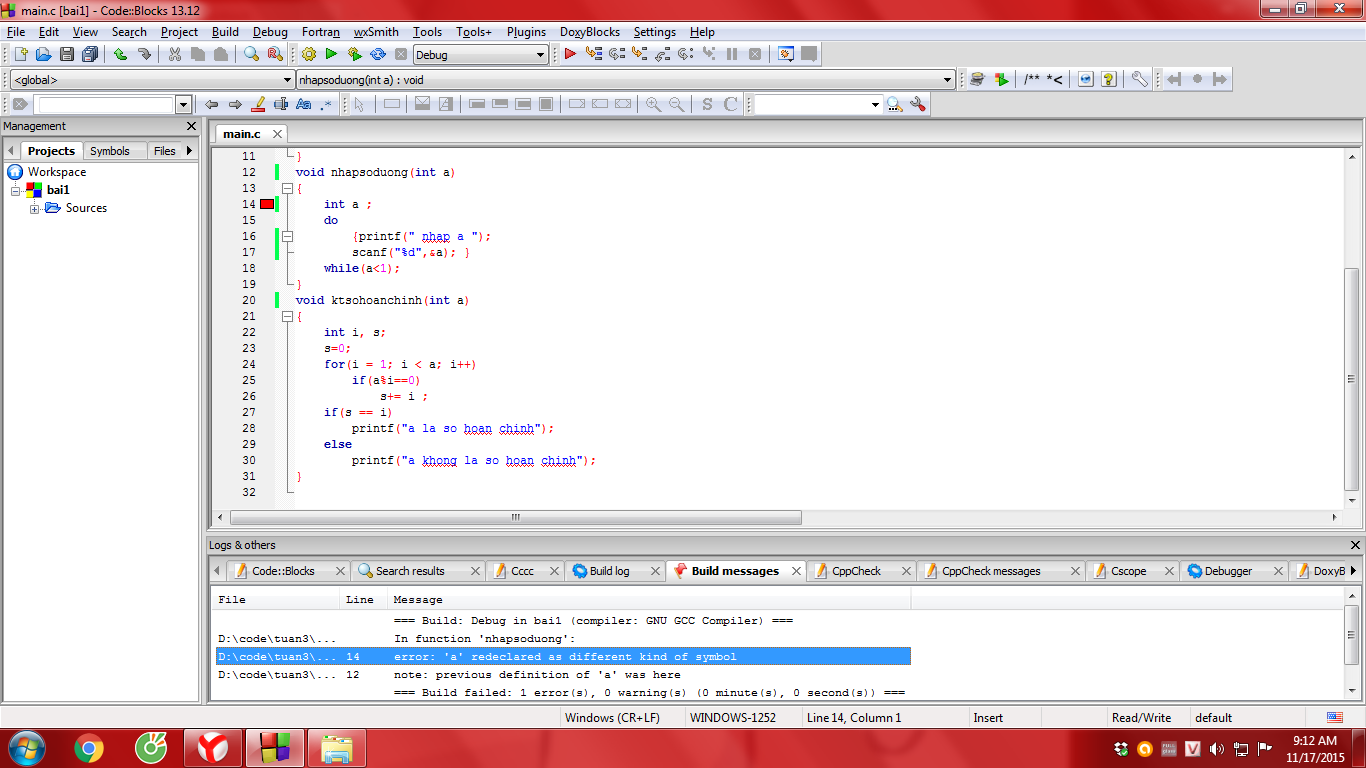Screen dimensions: 1366x768
Task: Click the editor's horizontal scrollbar thumb
Action: coord(515,517)
